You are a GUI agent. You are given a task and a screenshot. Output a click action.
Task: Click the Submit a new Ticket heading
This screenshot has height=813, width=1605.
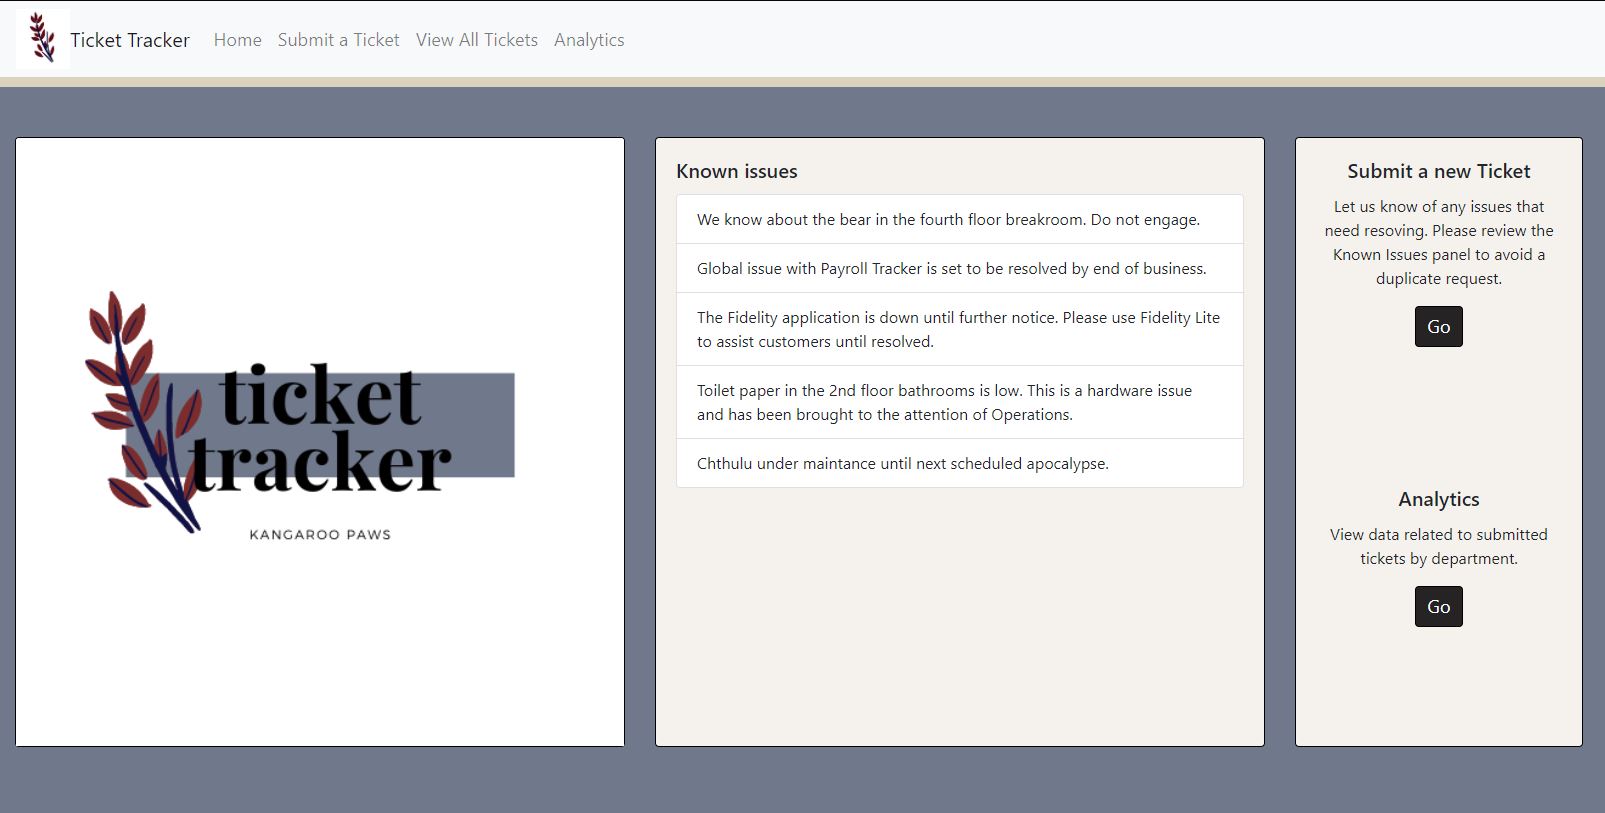[1438, 171]
